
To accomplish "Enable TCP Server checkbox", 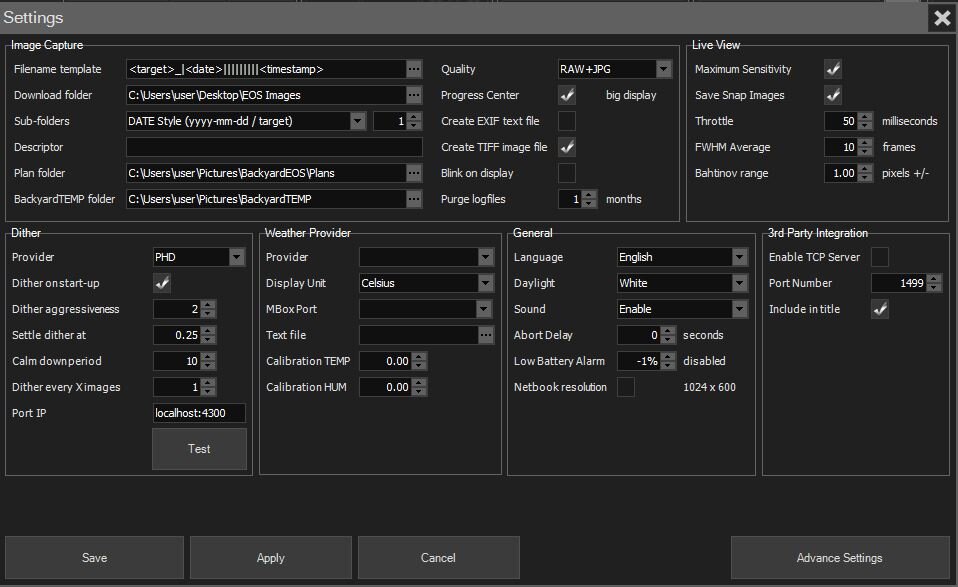I will point(880,257).
